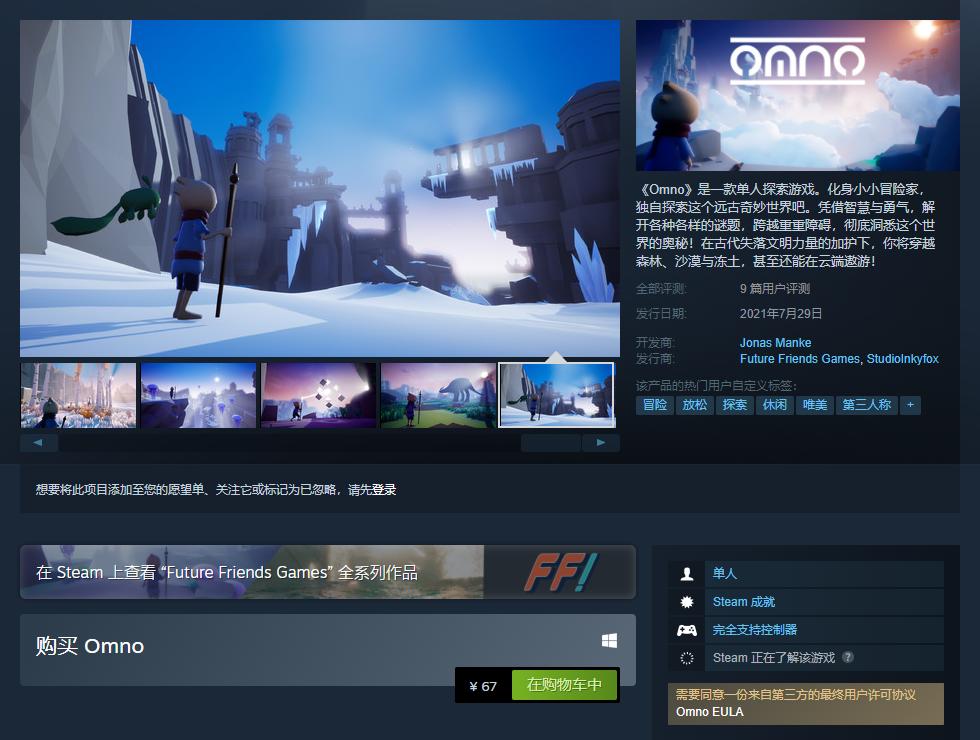This screenshot has height=740, width=980.
Task: Click the 休闲 tag
Action: [x=774, y=405]
